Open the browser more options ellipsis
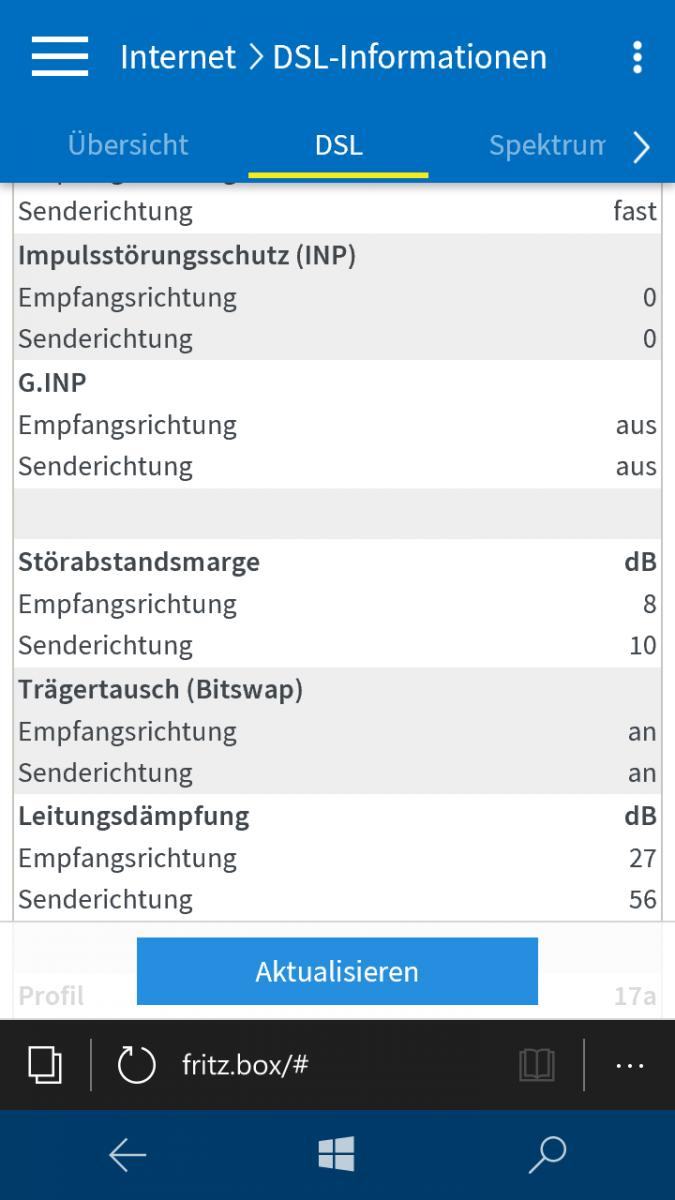This screenshot has height=1200, width=675. coord(630,1066)
